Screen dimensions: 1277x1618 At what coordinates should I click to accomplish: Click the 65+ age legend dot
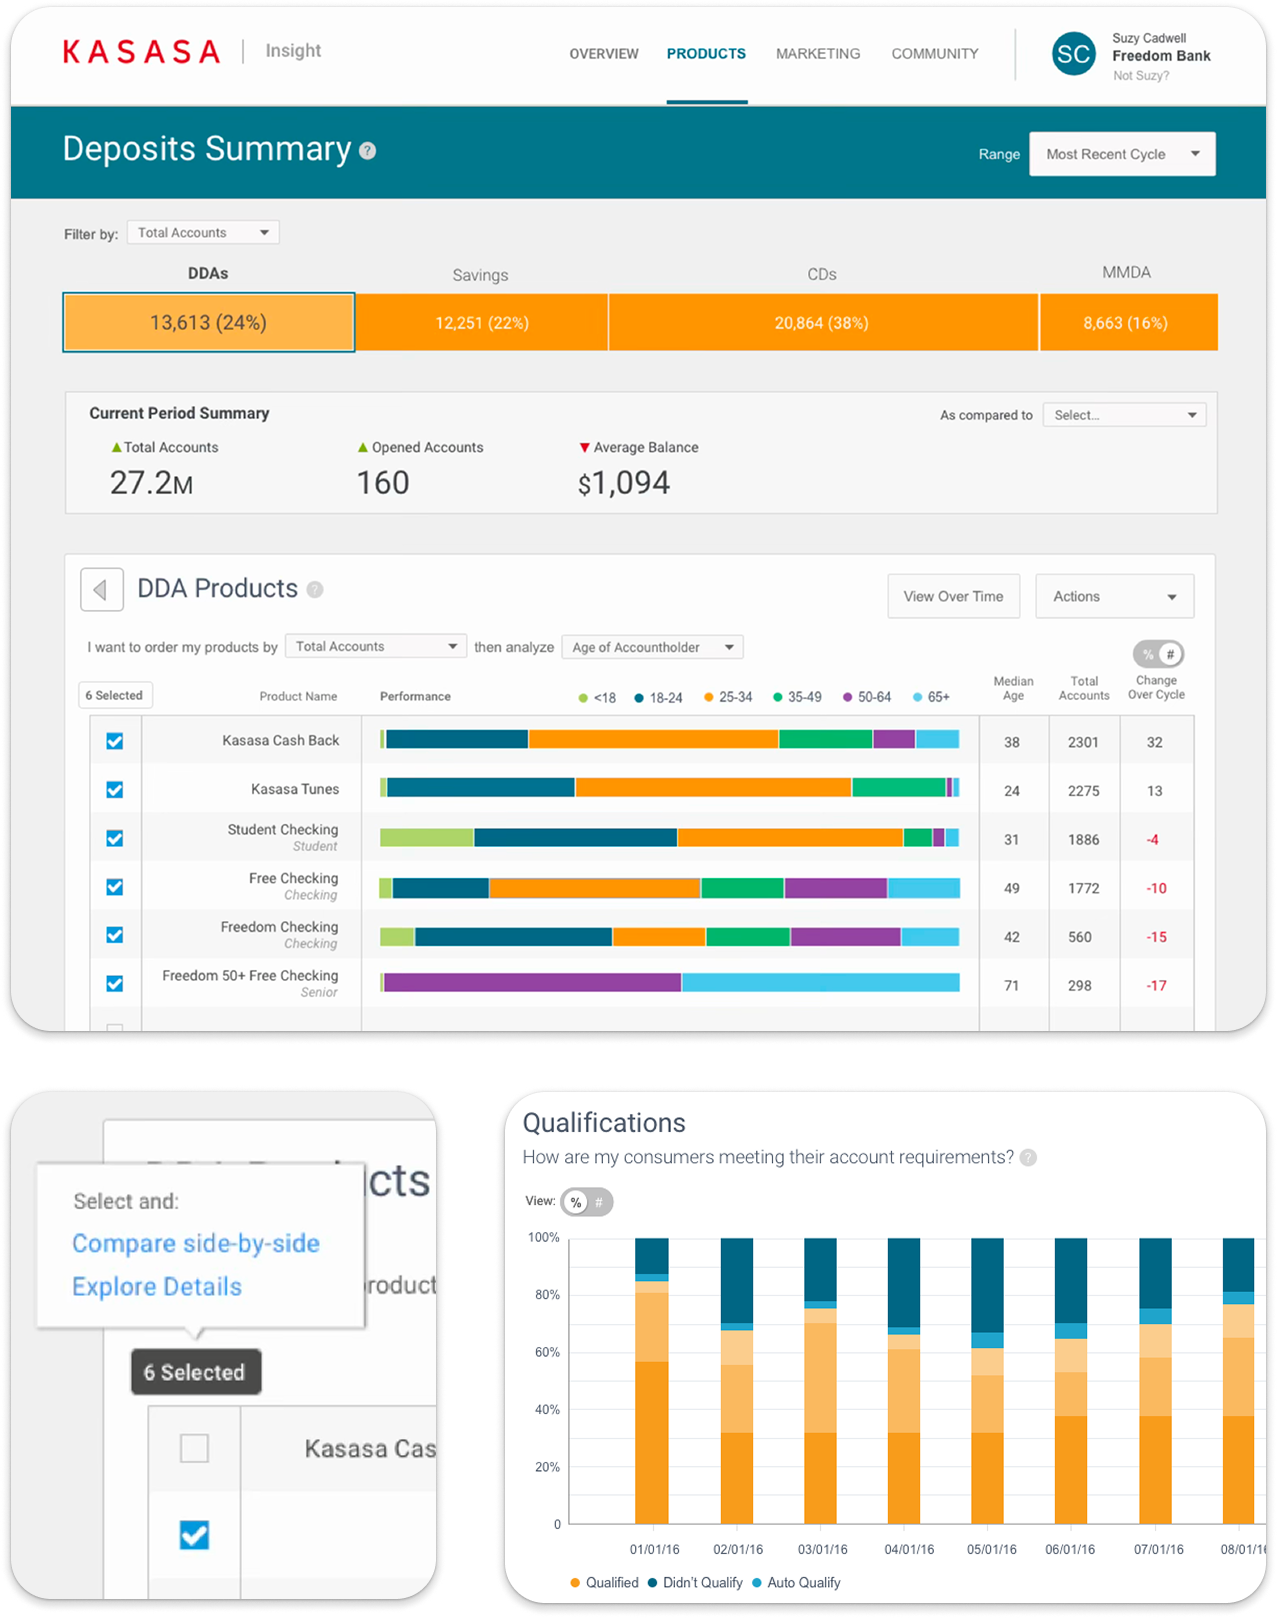[x=918, y=698]
